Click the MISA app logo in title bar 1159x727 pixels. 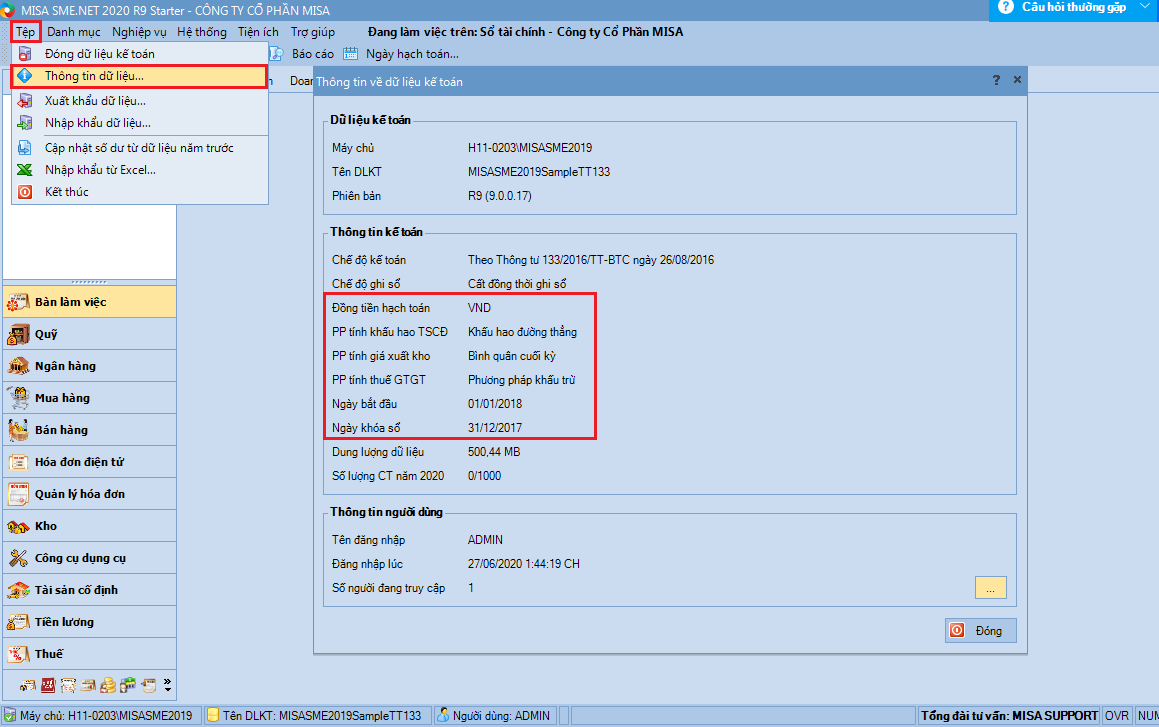coord(8,10)
